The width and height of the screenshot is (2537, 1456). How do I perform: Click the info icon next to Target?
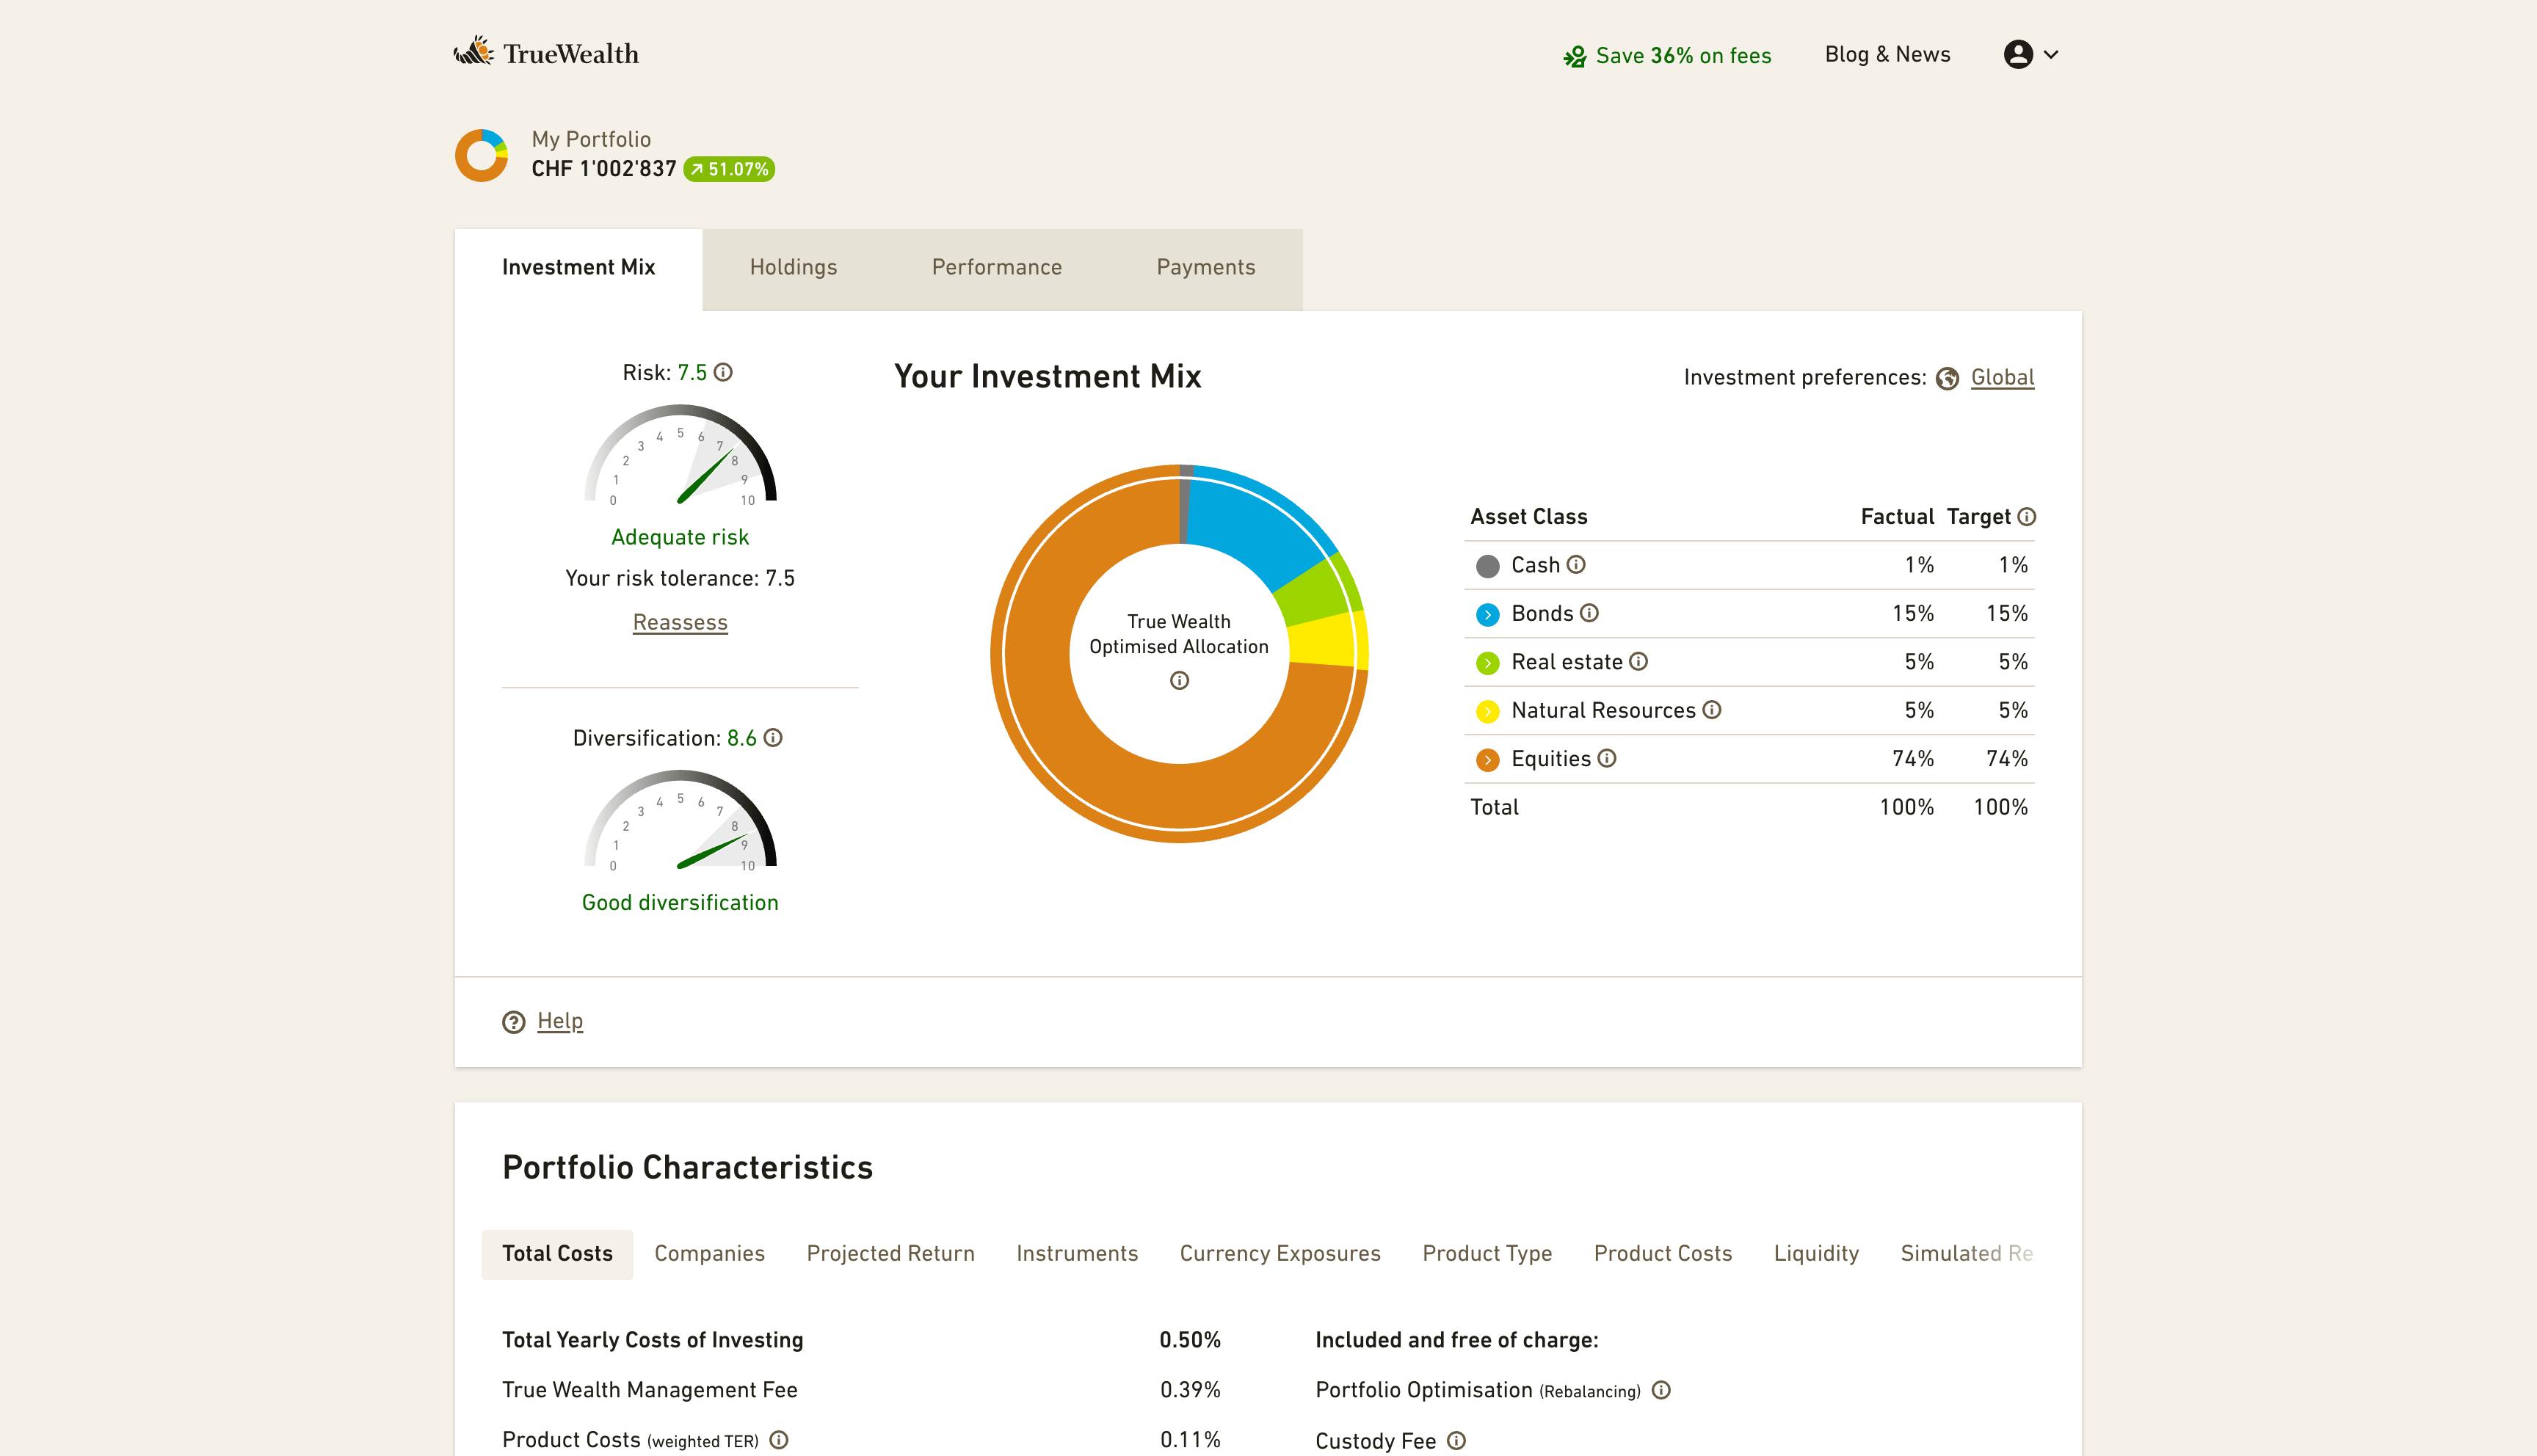pyautogui.click(x=2026, y=517)
